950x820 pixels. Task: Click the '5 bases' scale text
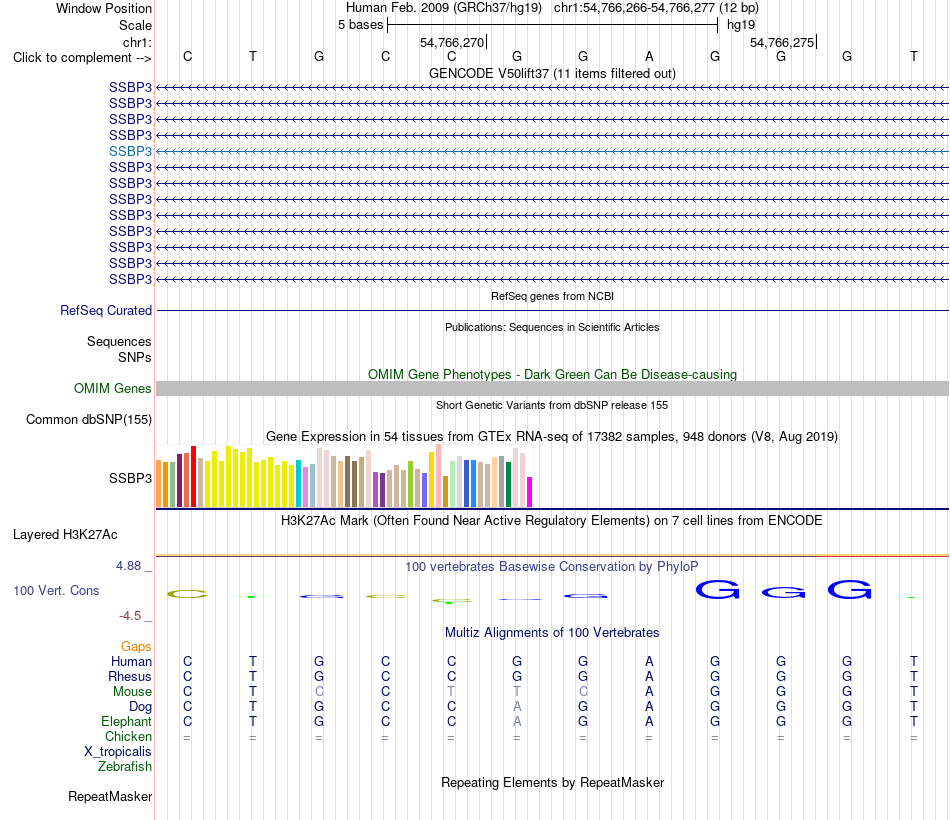pos(360,25)
